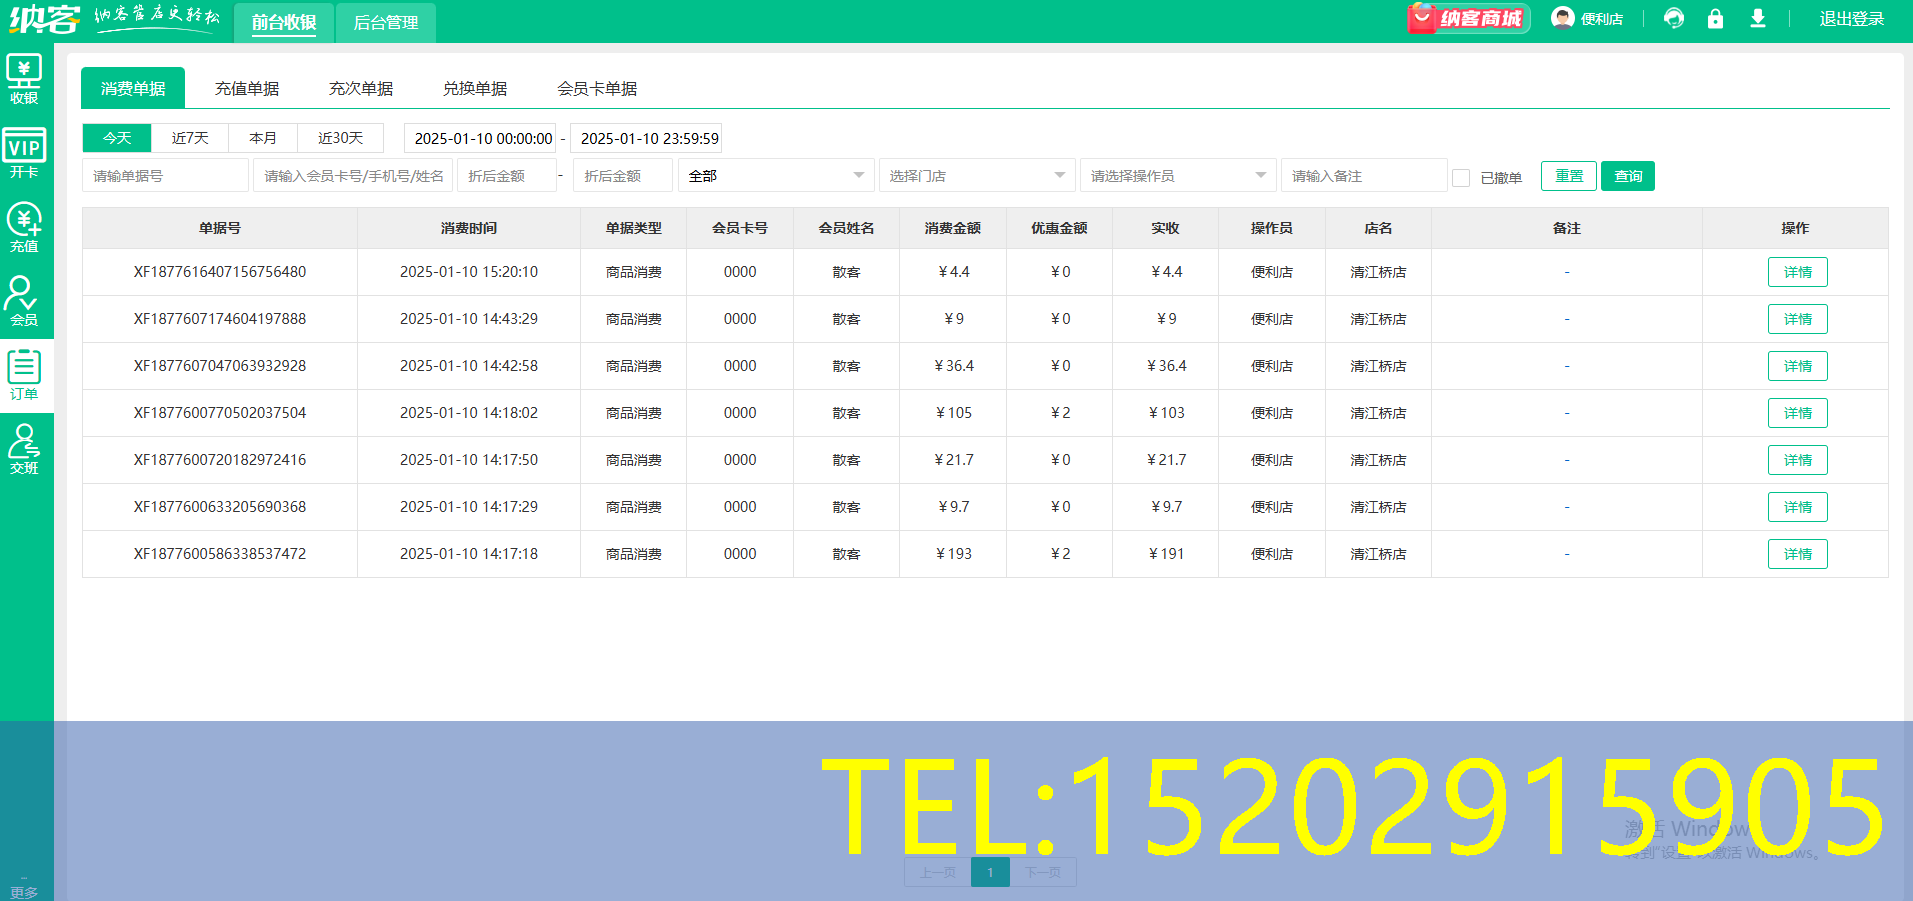Click the 请输入单据号 input field

click(x=164, y=175)
